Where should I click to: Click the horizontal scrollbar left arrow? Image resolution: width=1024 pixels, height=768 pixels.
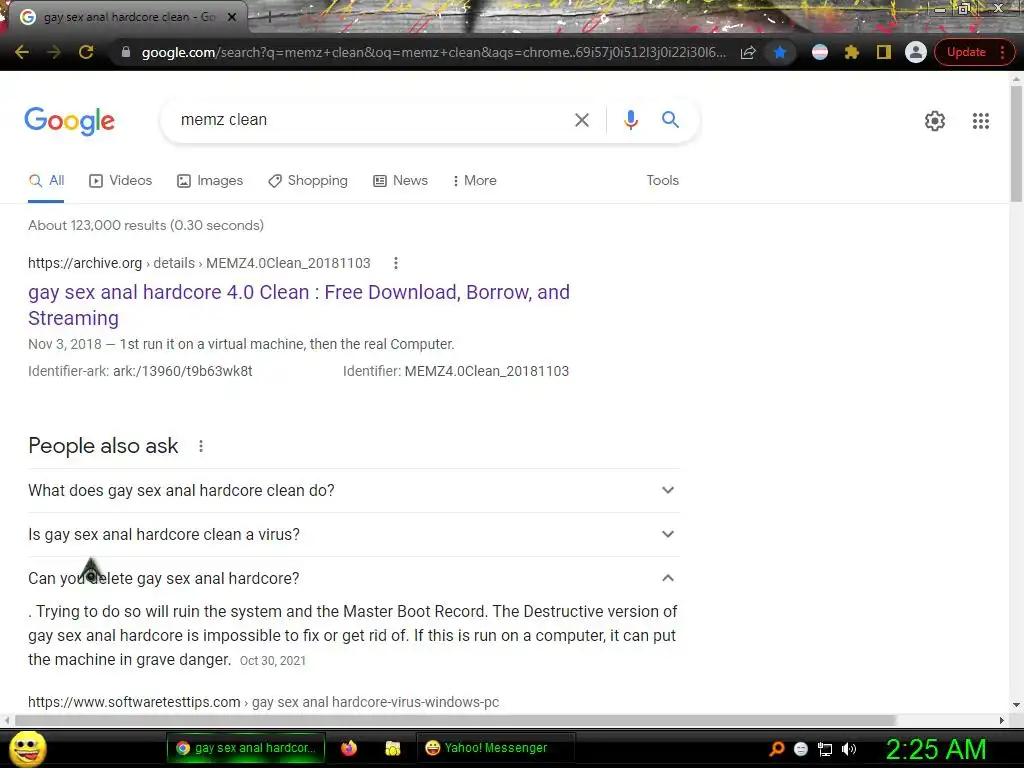click(x=7, y=720)
